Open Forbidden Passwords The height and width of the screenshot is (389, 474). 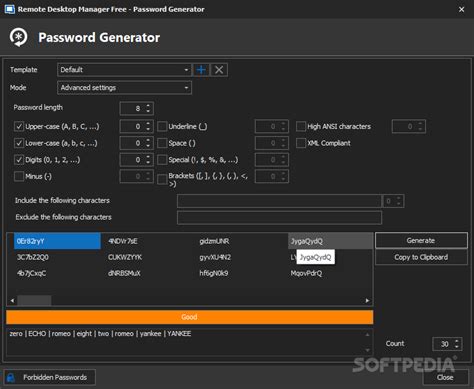point(49,378)
